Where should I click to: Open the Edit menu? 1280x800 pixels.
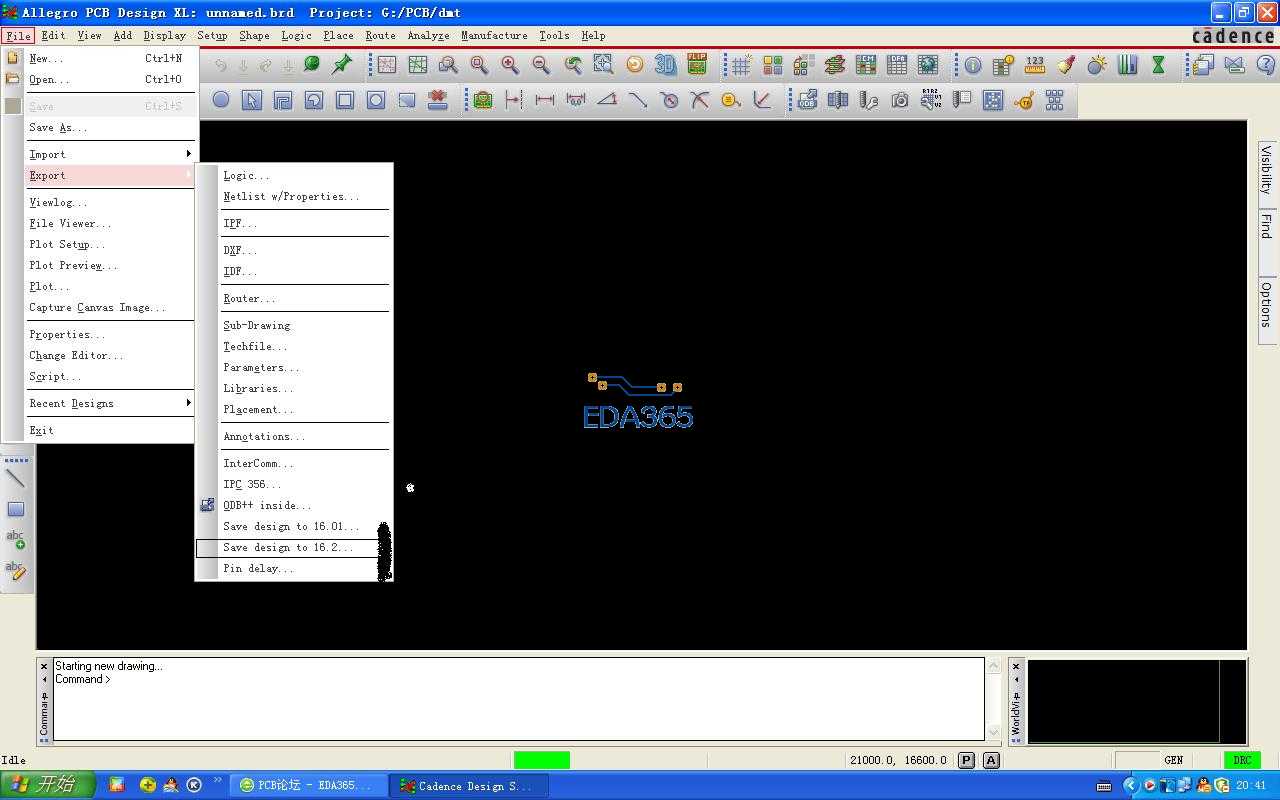53,35
